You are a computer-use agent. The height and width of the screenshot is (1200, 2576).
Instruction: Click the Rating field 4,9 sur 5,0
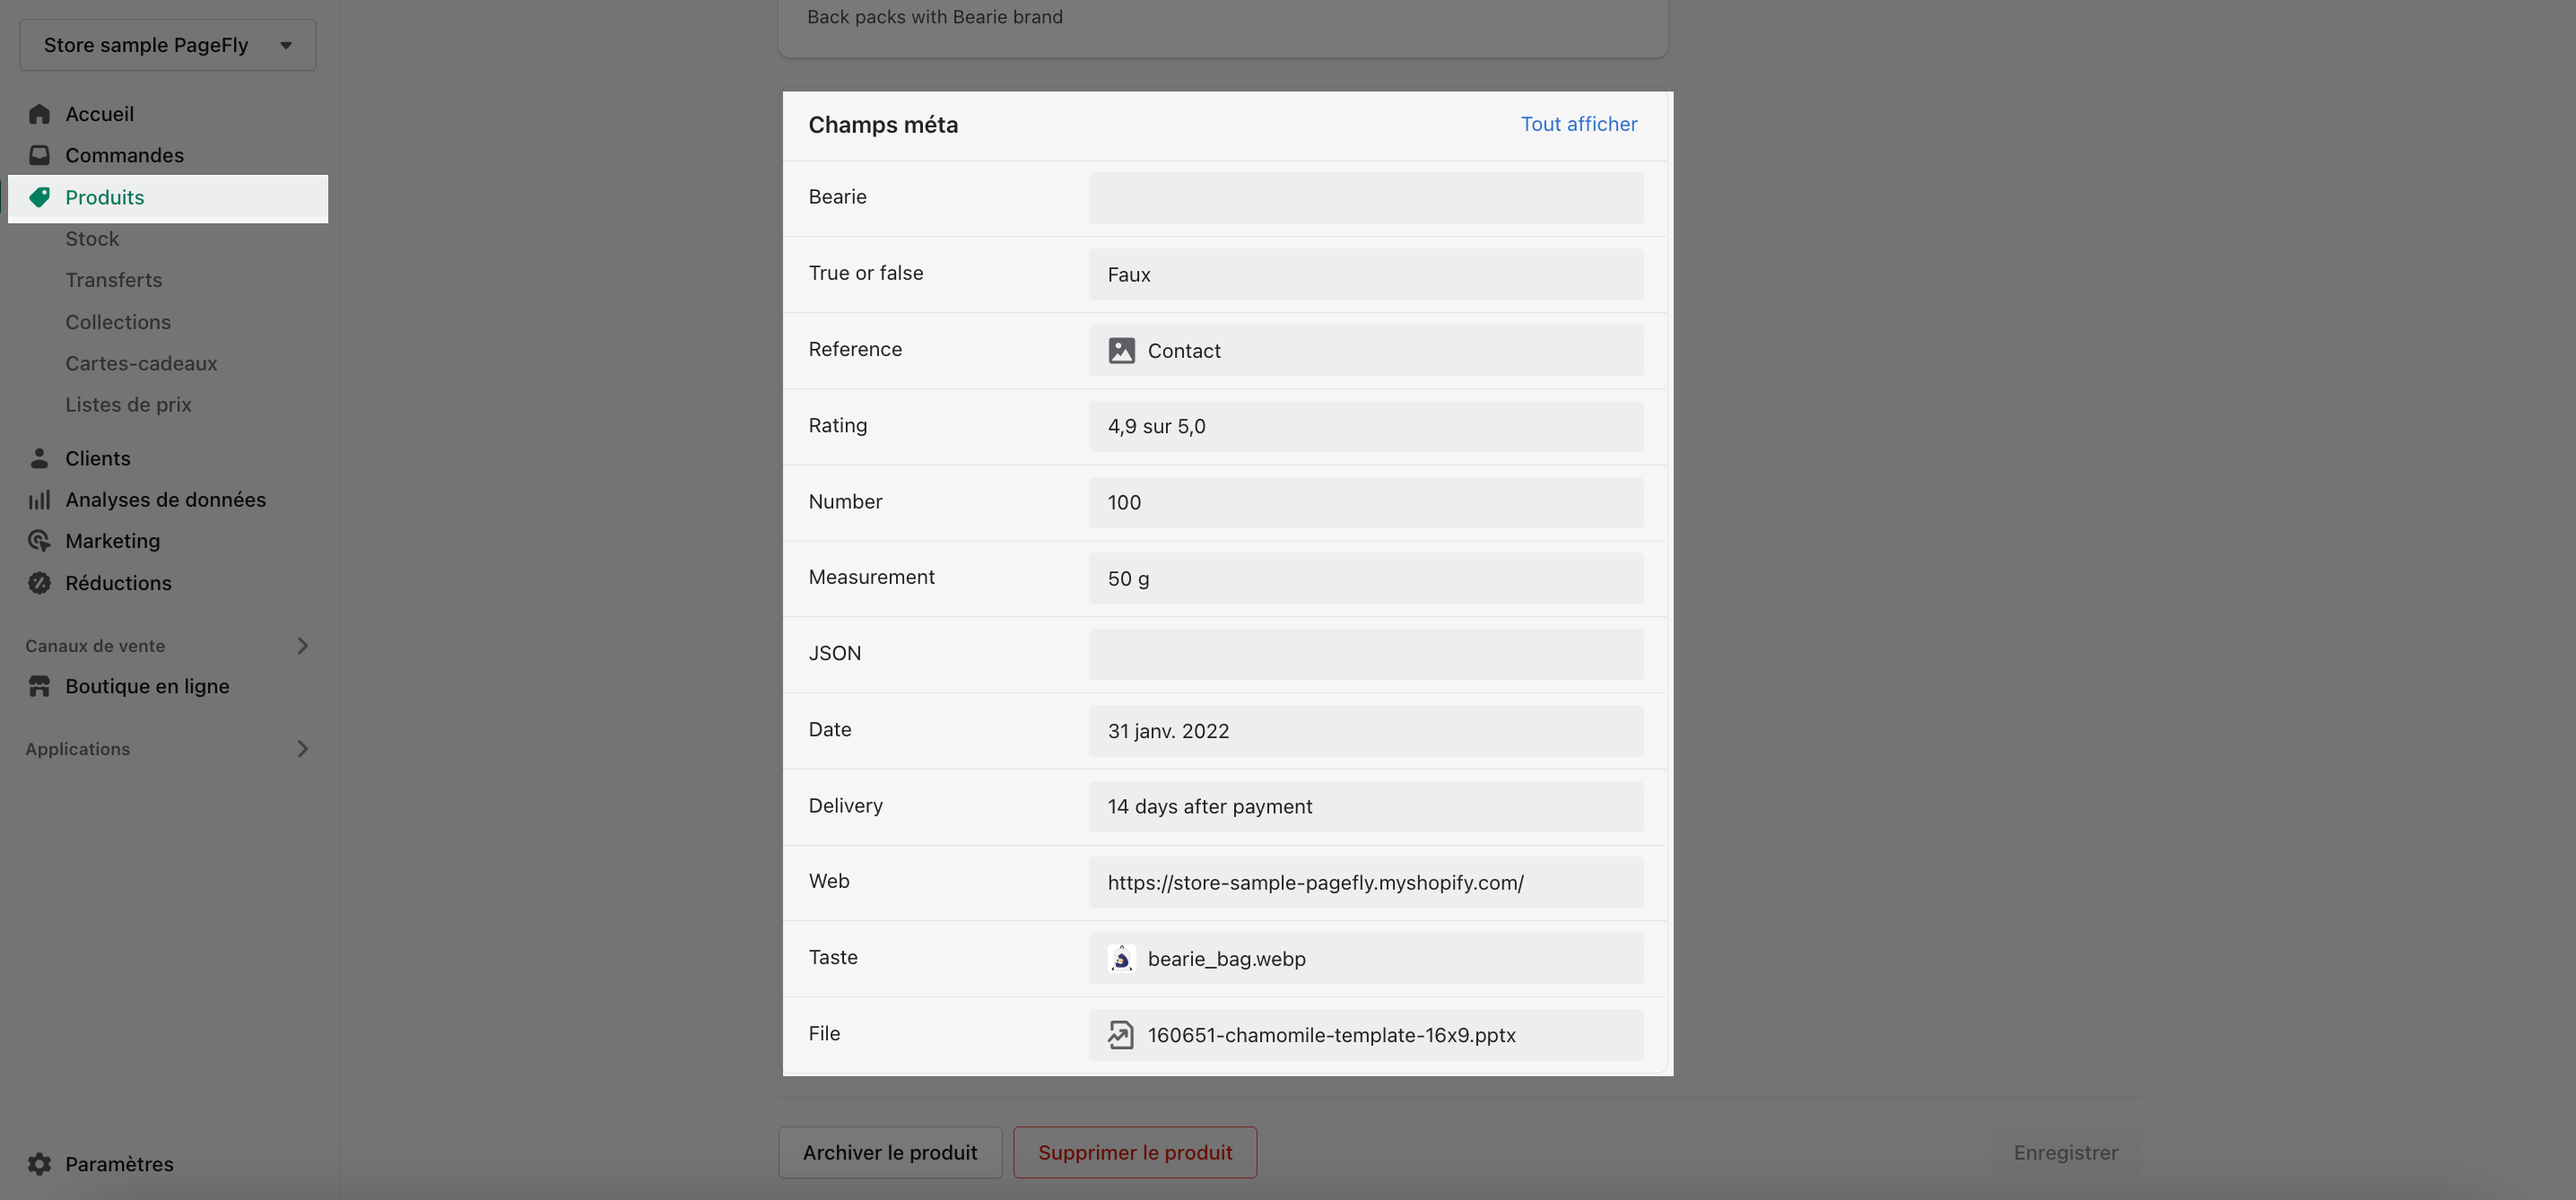click(1366, 427)
